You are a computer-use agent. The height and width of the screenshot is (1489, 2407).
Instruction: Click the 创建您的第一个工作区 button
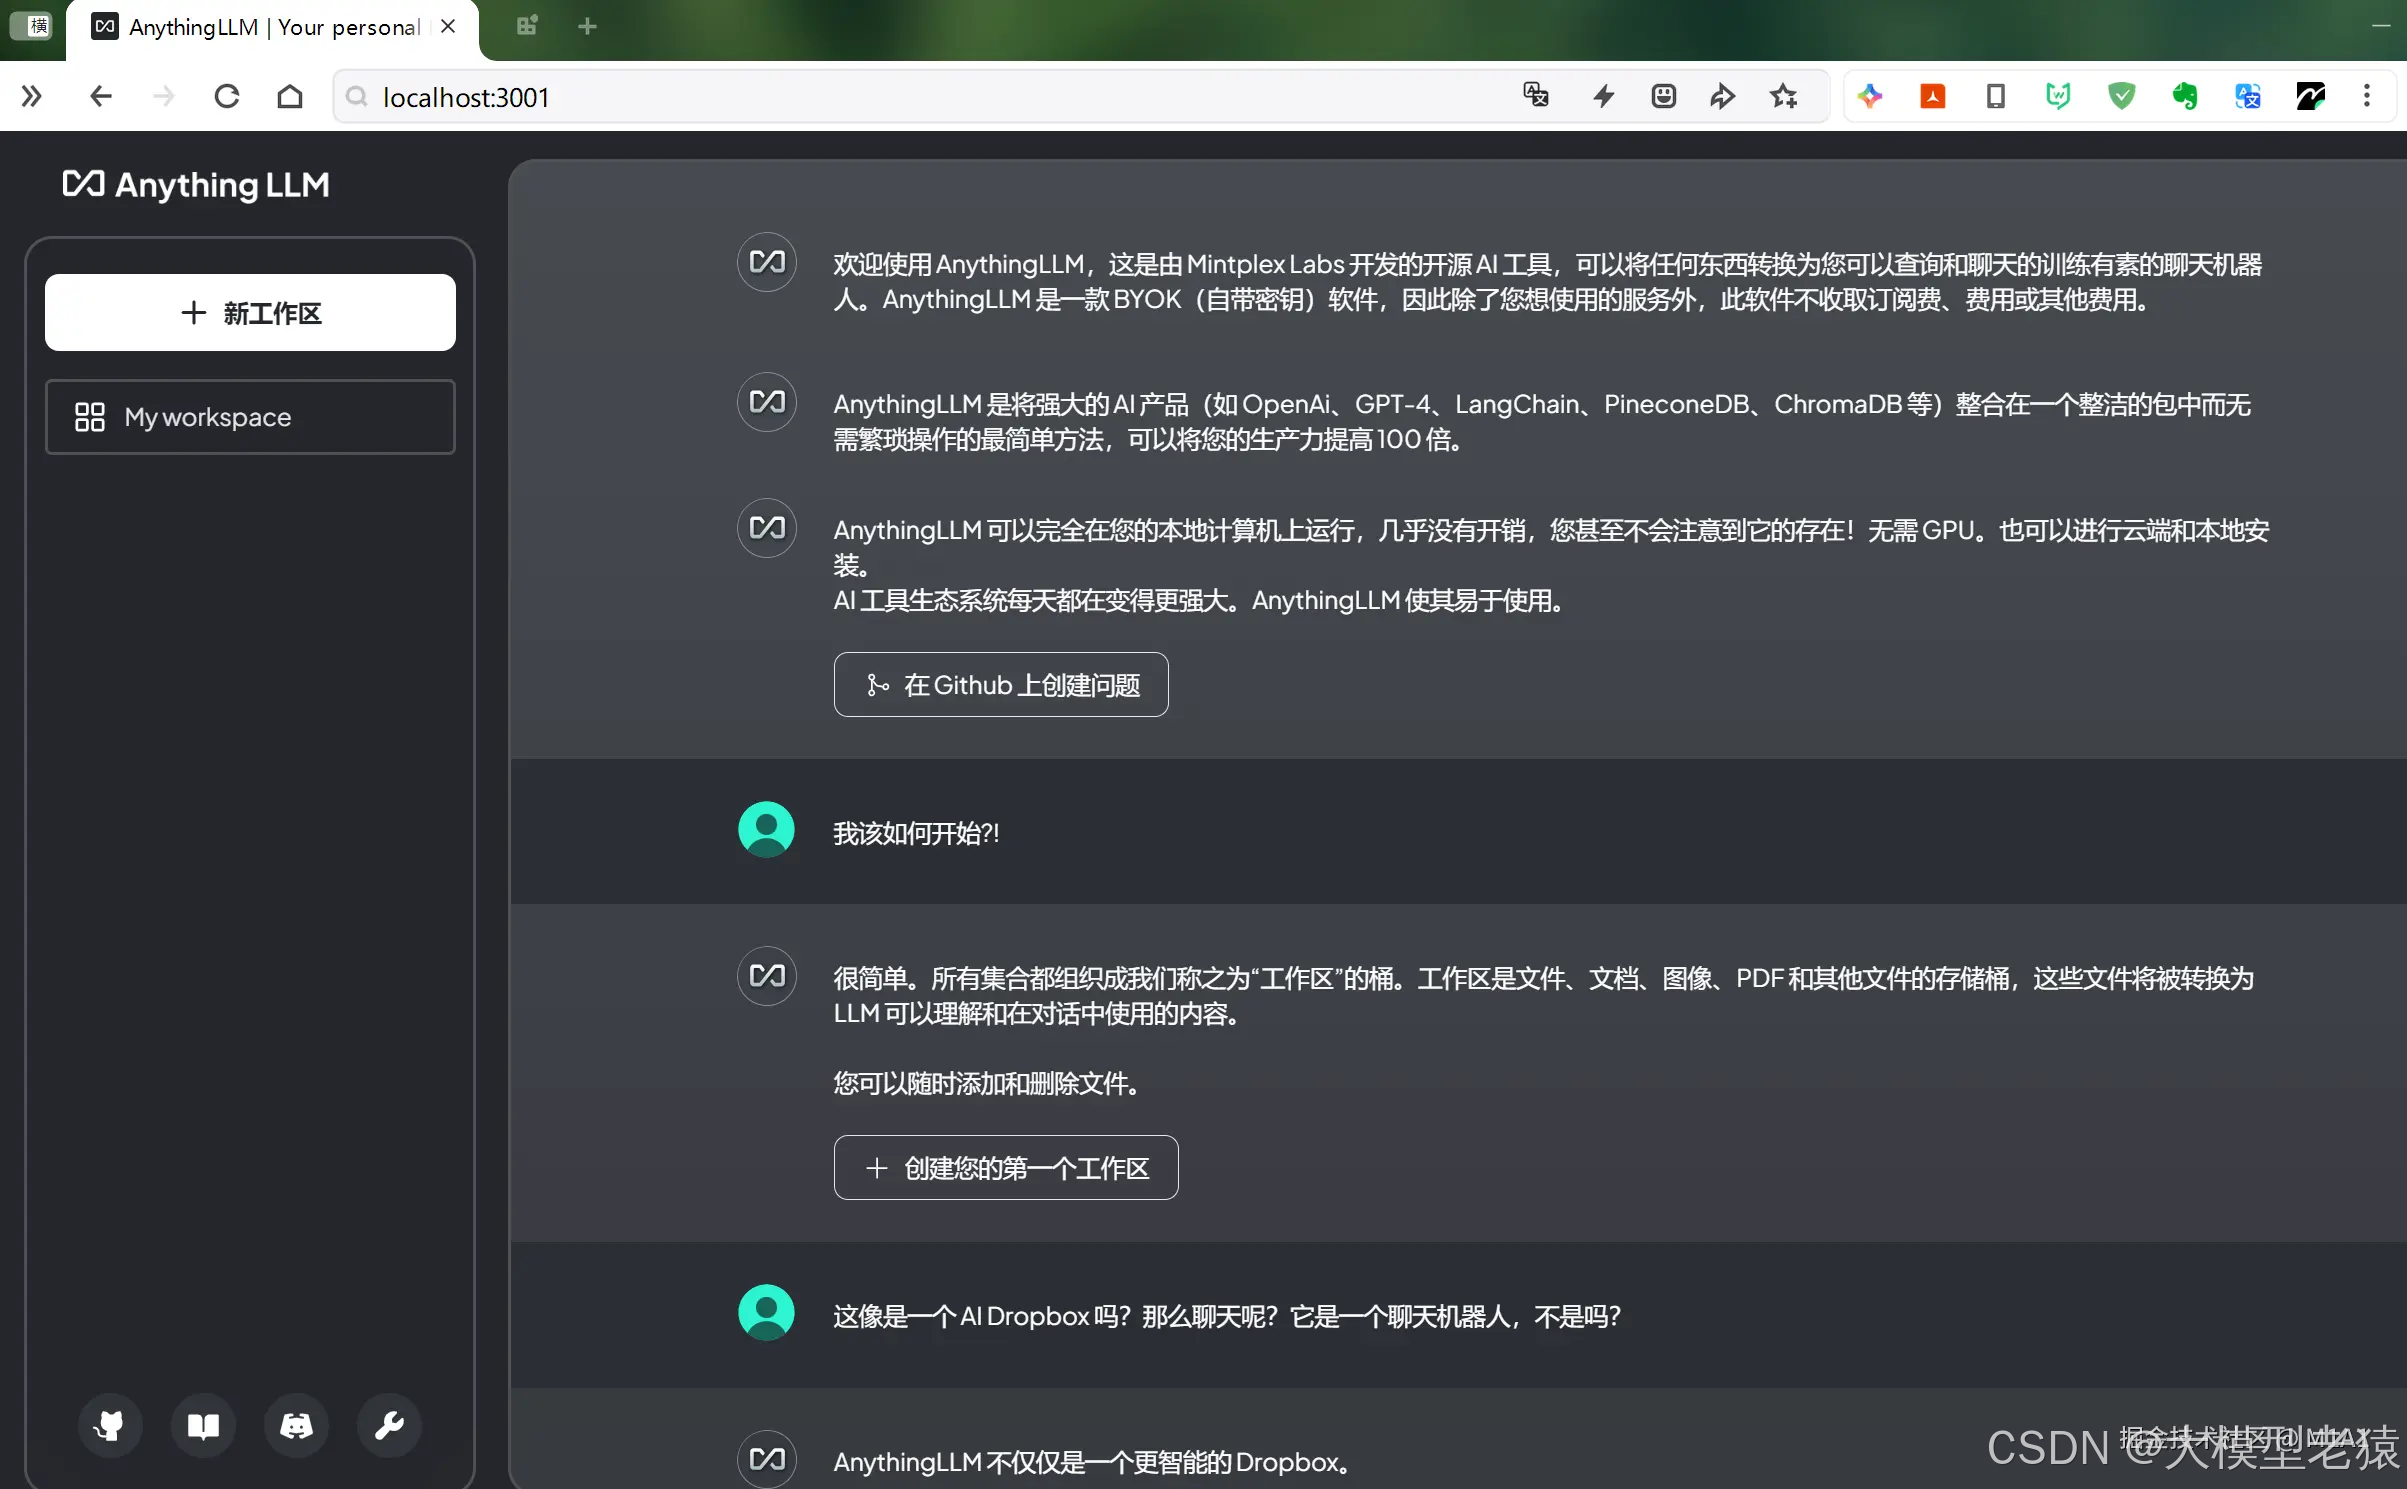pos(1006,1168)
